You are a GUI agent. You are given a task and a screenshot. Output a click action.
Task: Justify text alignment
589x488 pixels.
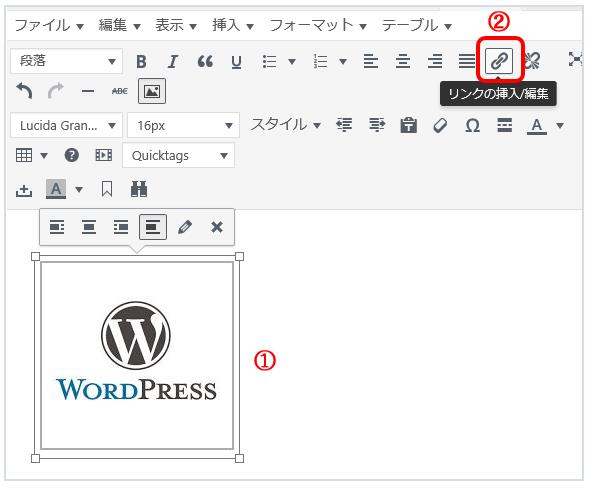(467, 61)
